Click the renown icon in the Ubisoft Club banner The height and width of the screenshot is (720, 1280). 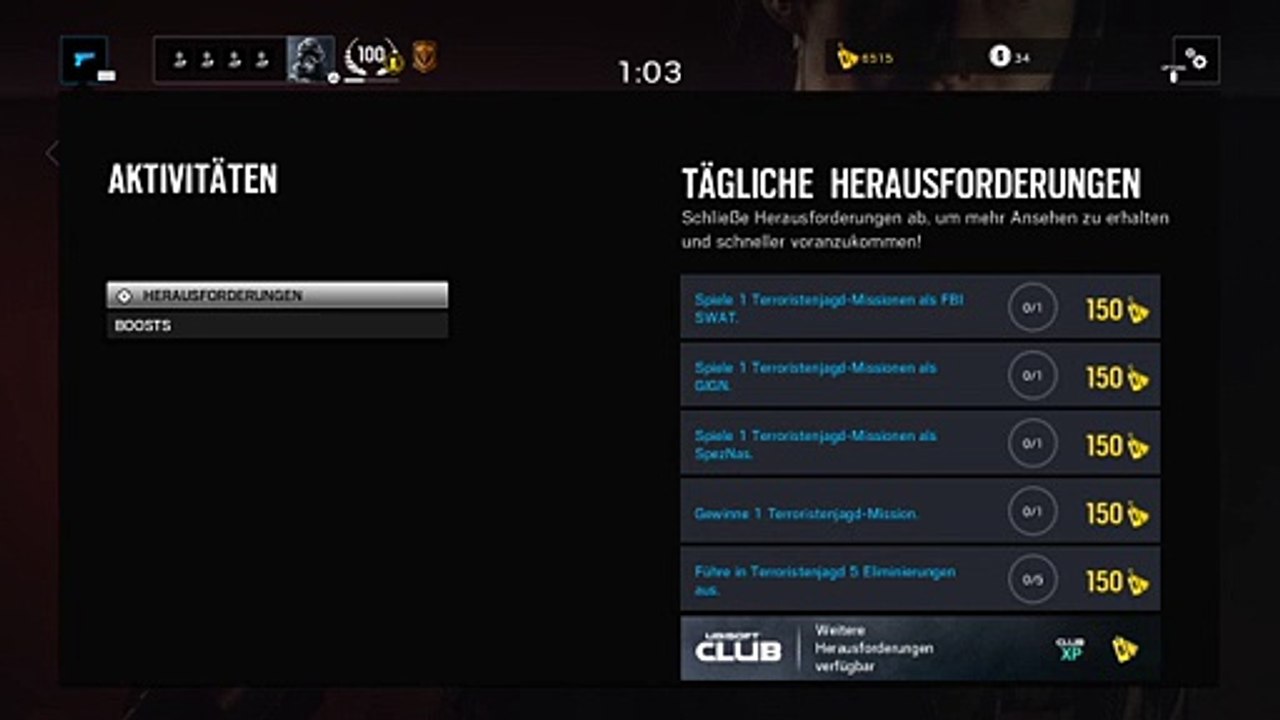(1125, 649)
